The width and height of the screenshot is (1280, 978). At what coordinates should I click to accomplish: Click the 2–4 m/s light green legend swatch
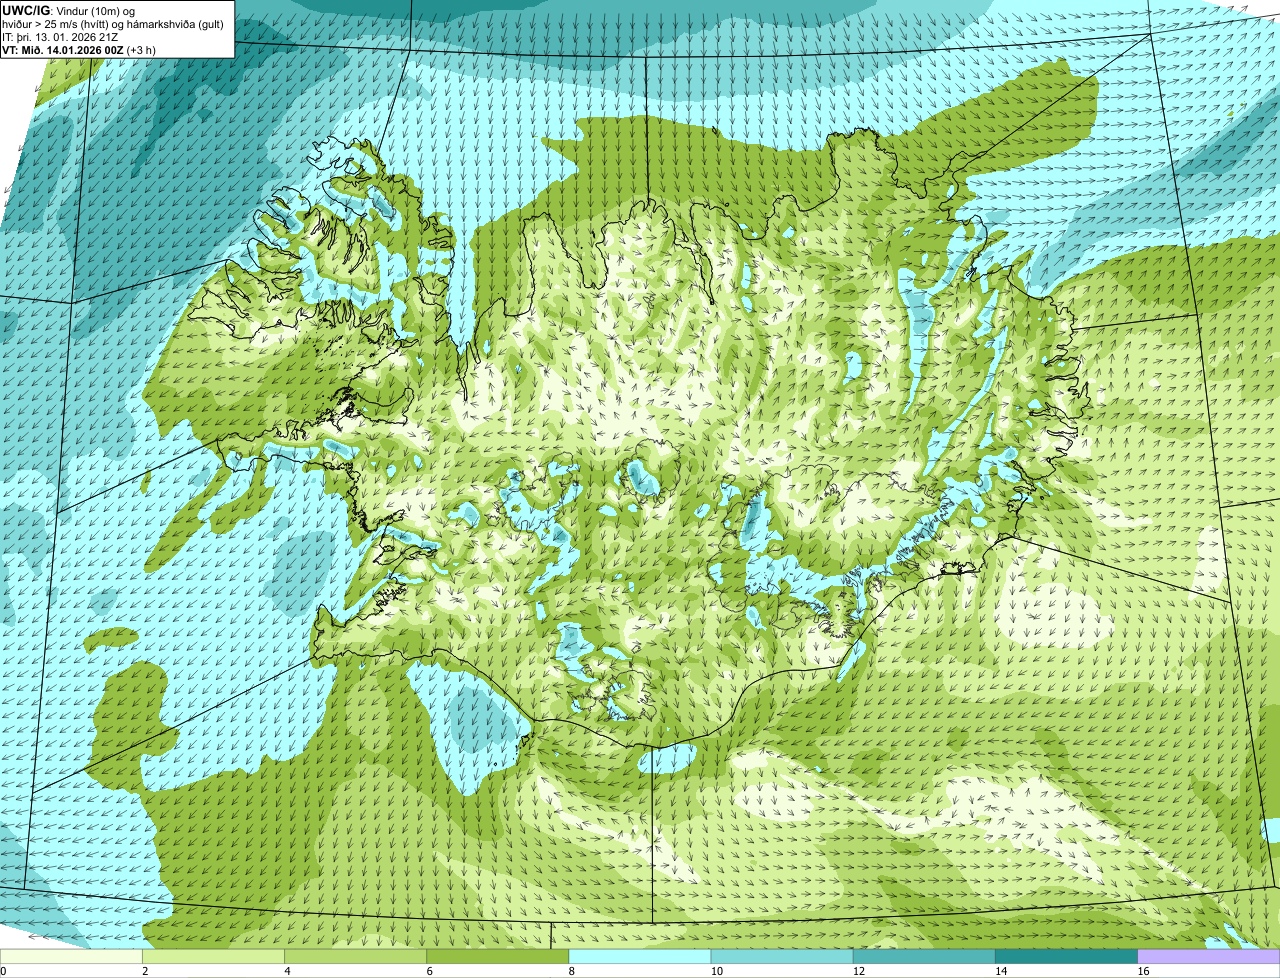coord(214,957)
